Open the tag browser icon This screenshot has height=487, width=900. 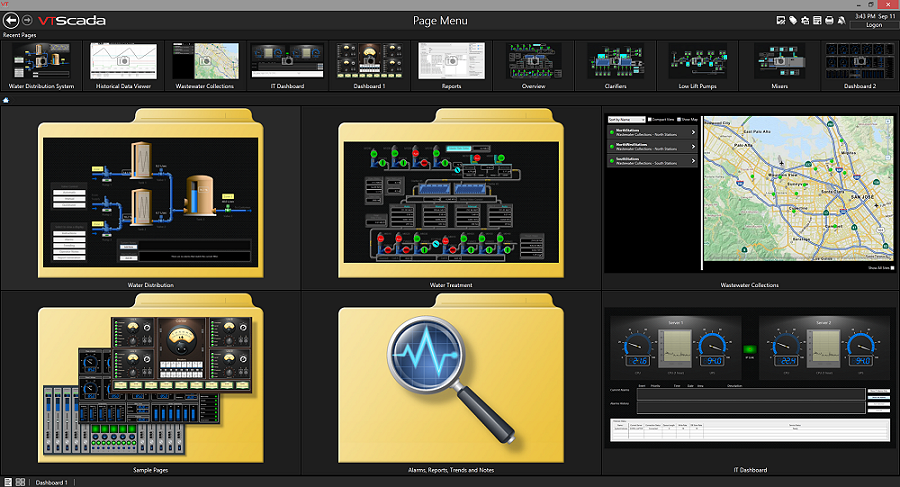pos(793,20)
